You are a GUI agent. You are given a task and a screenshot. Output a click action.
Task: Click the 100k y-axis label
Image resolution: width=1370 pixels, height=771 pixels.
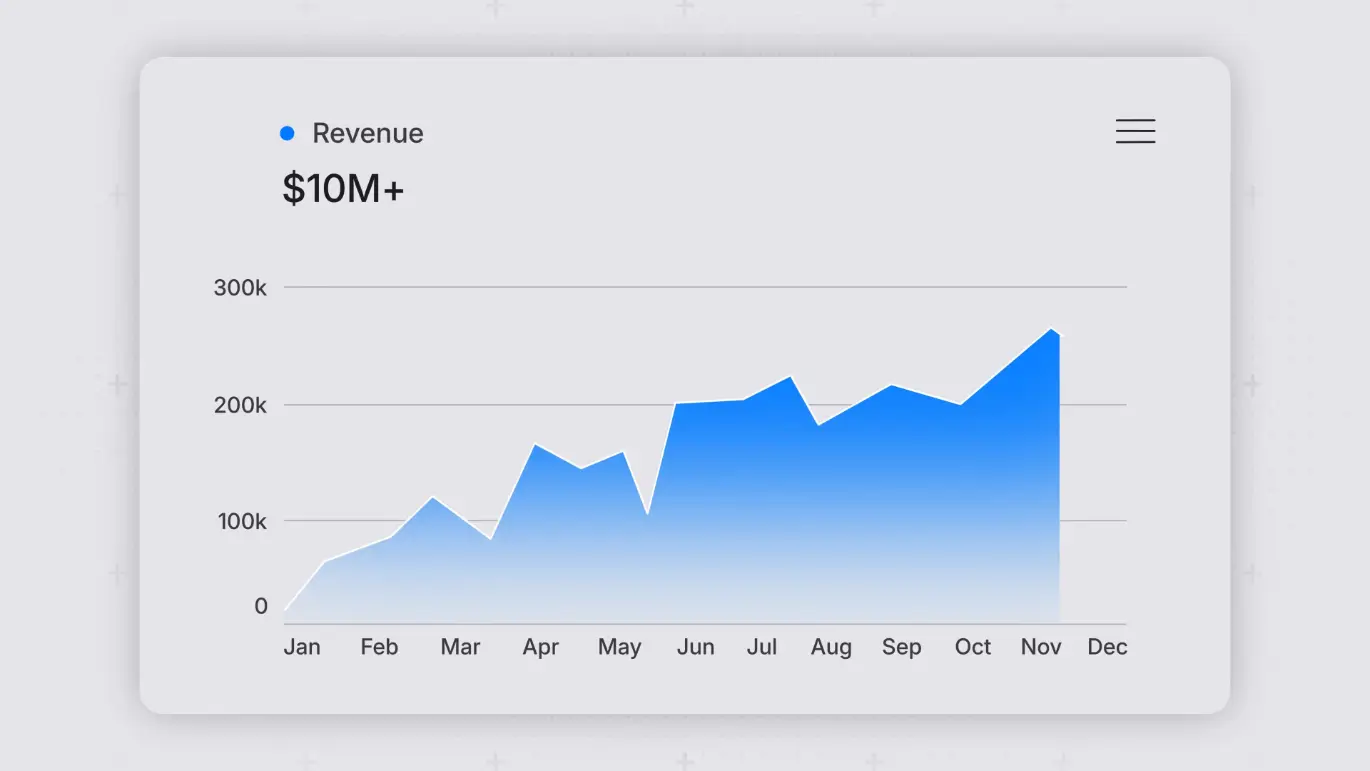240,521
